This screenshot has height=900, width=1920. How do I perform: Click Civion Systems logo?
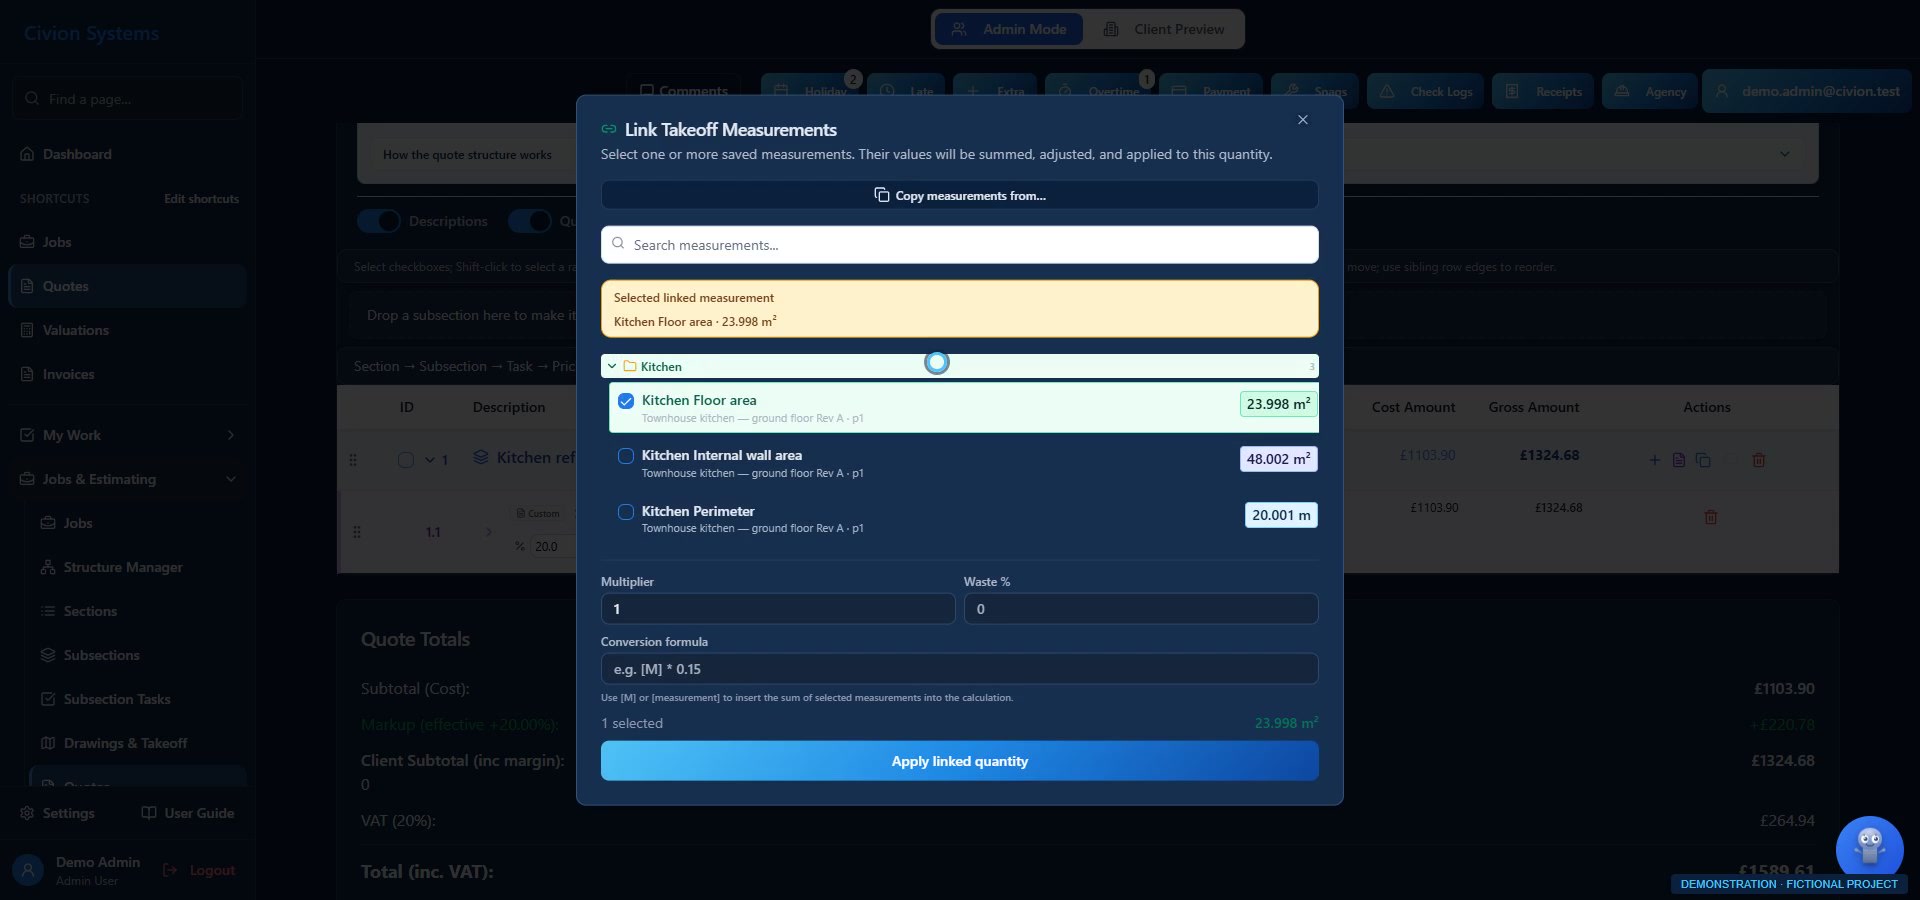coord(91,33)
